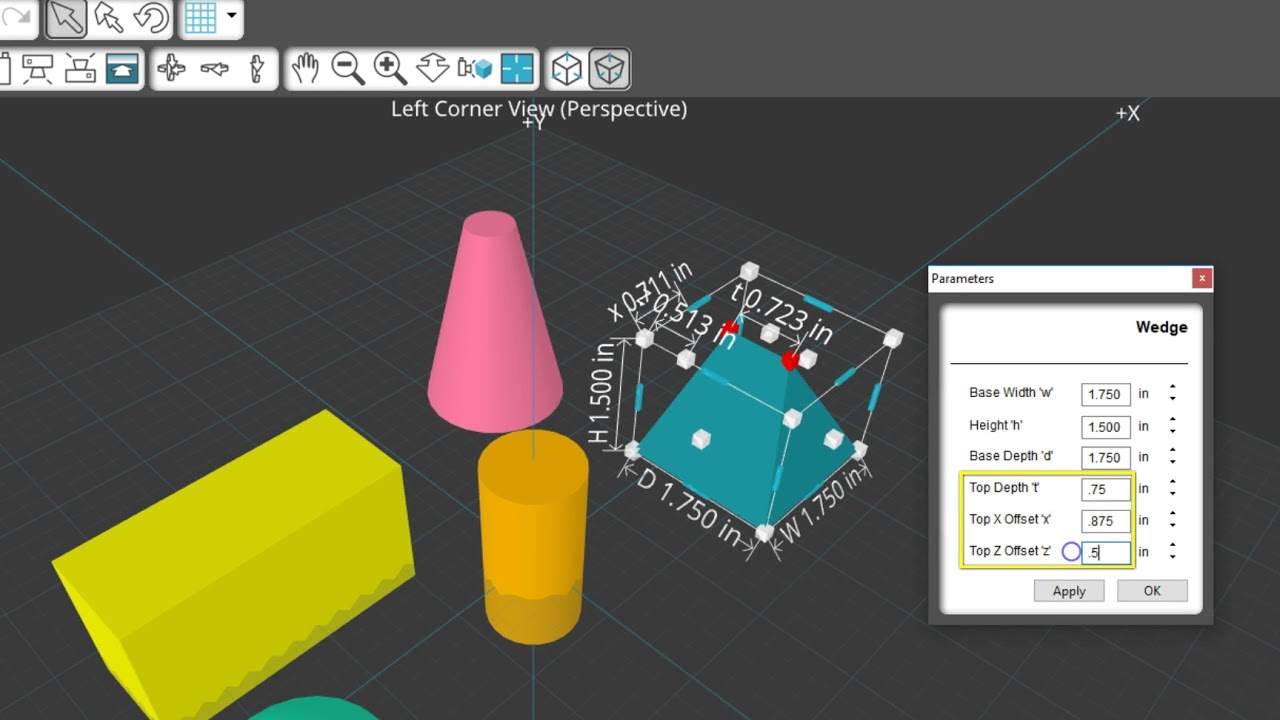Image resolution: width=1280 pixels, height=720 pixels.
Task: Close the Parameters dialog
Action: coord(1202,279)
